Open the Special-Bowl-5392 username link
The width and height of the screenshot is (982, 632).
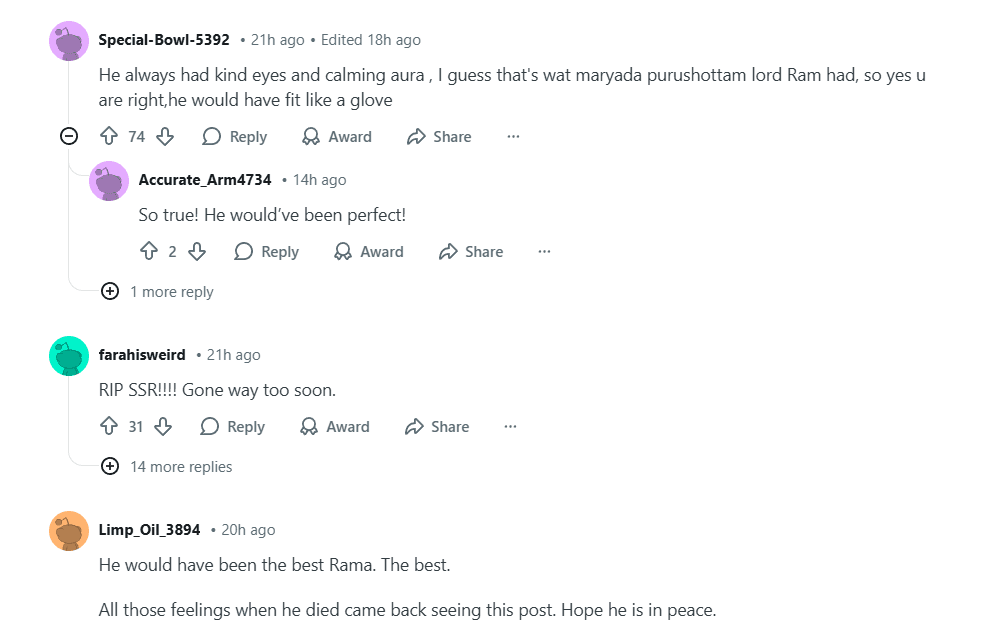pyautogui.click(x=164, y=40)
